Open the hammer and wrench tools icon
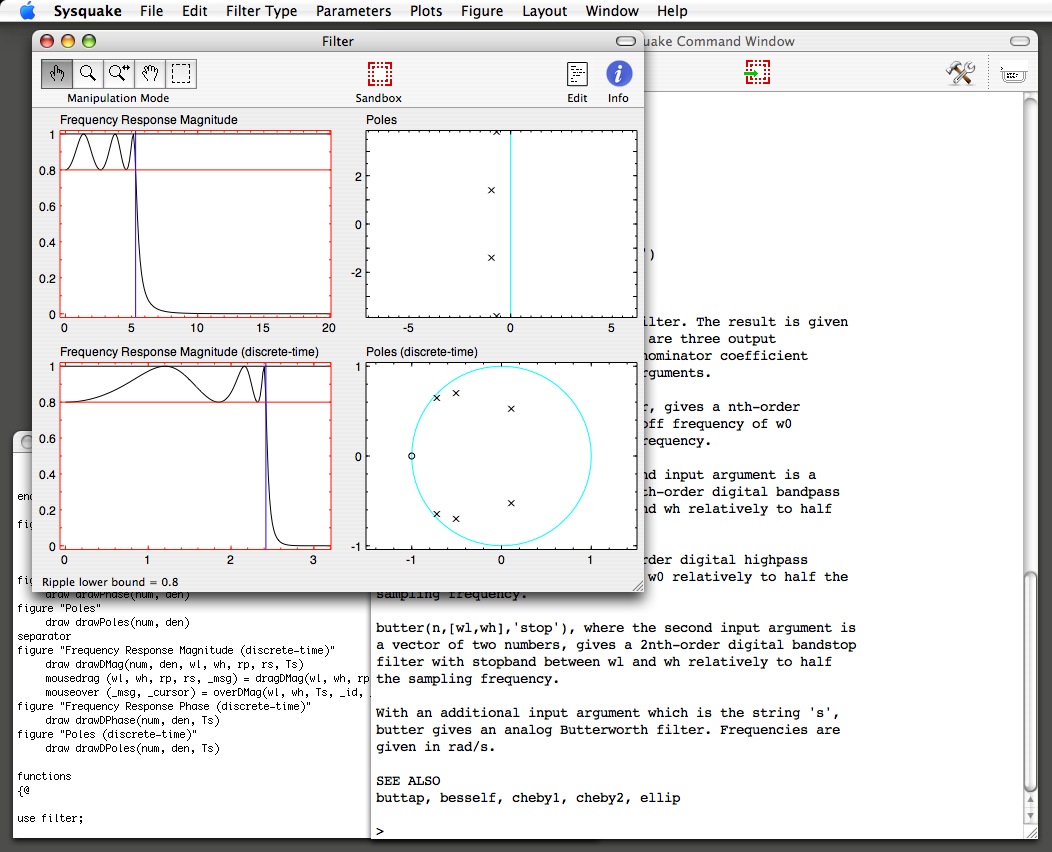Viewport: 1052px width, 852px height. [x=960, y=72]
